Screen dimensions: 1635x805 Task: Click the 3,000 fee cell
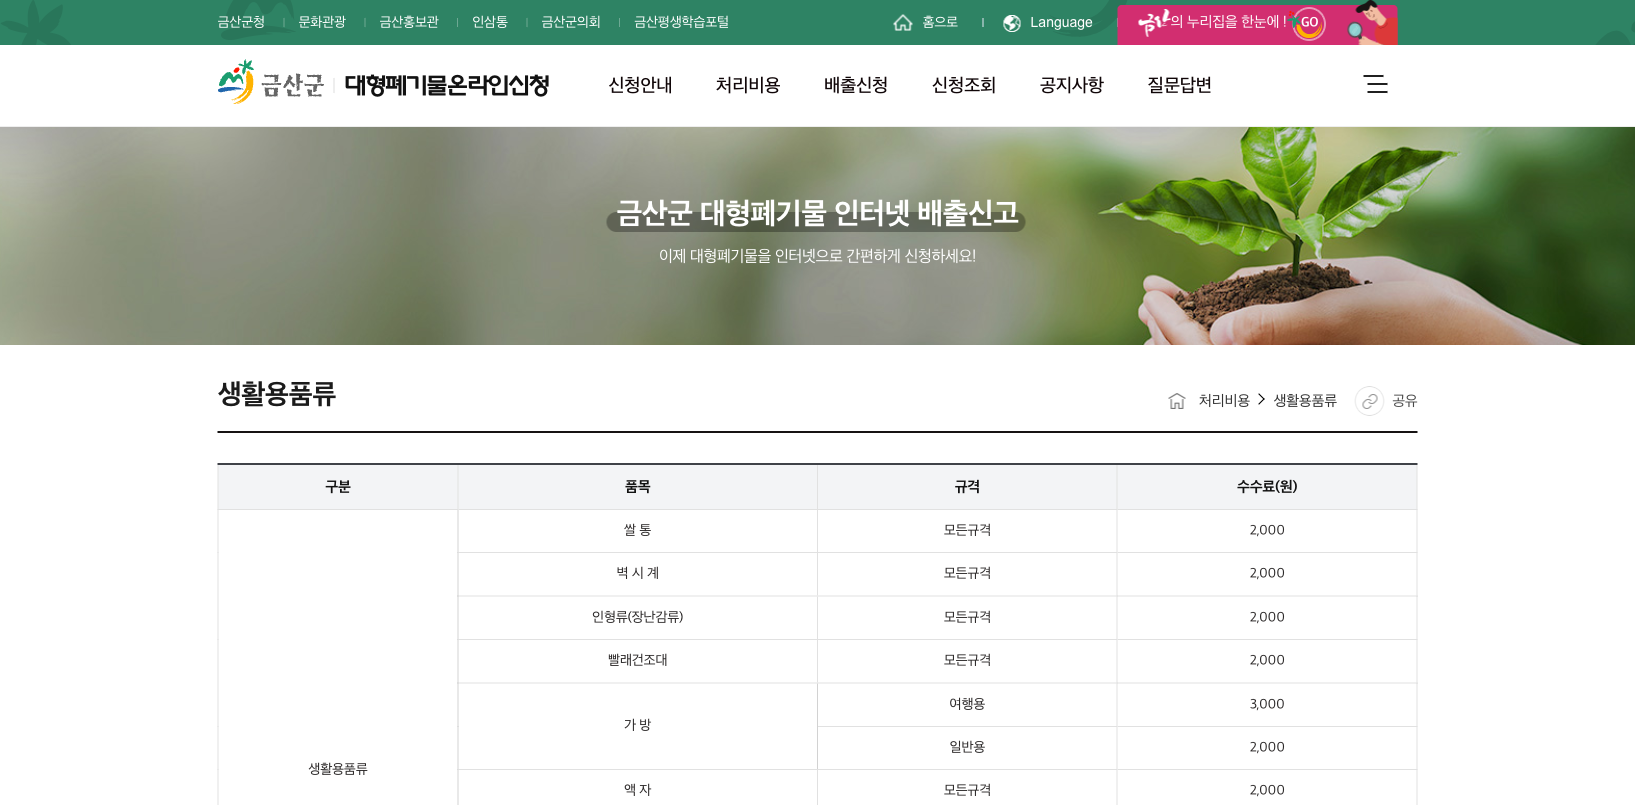click(x=1267, y=704)
